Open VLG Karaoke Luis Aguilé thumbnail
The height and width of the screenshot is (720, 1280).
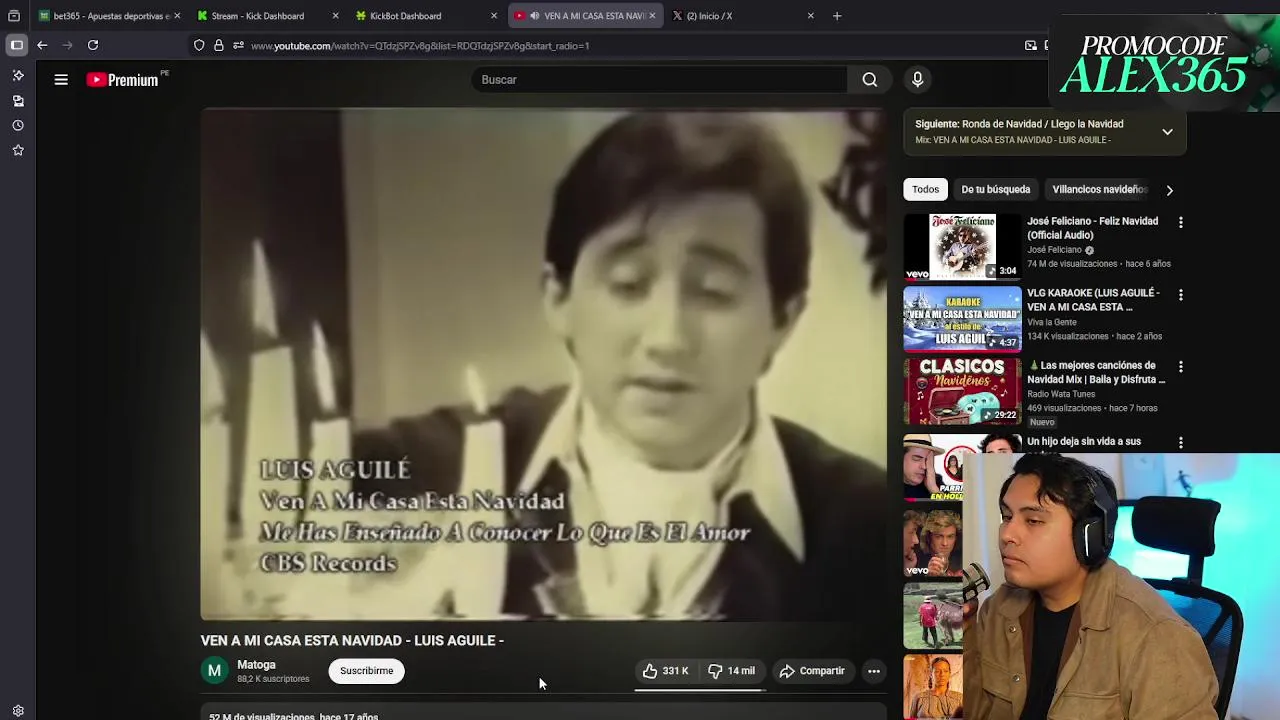963,319
